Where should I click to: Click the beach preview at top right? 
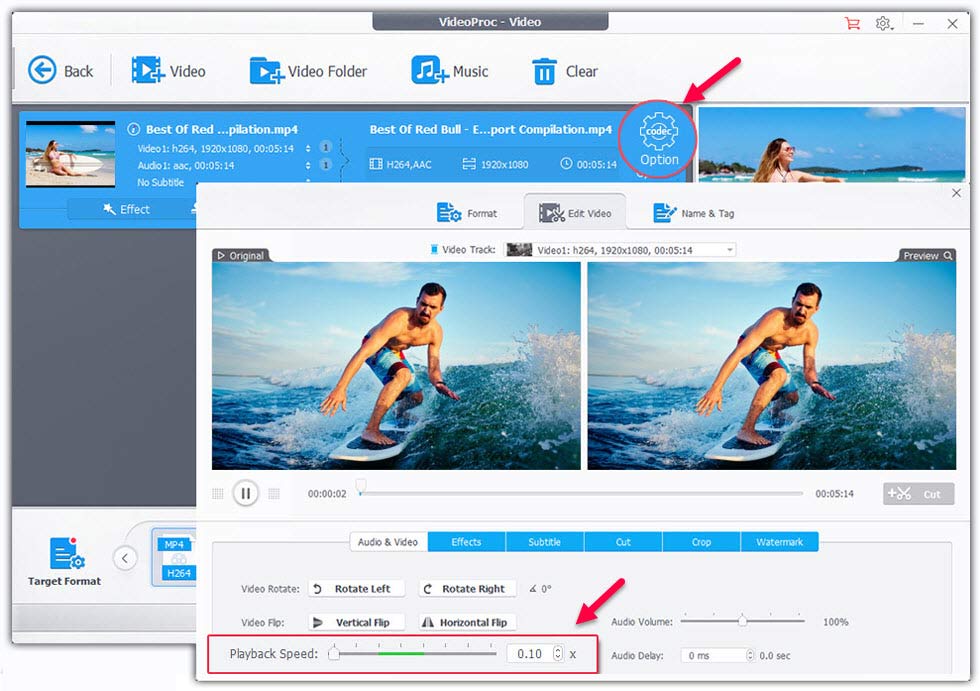[x=831, y=144]
